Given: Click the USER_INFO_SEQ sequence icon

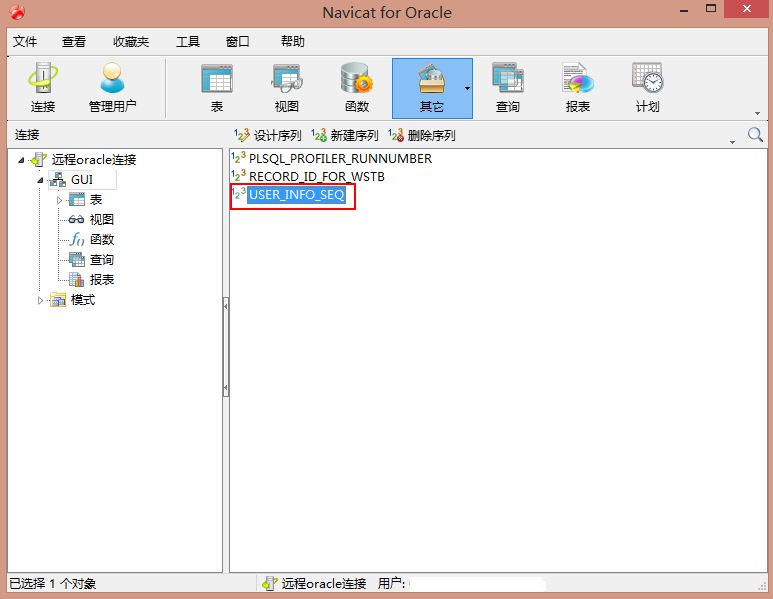Looking at the screenshot, I should coord(239,194).
